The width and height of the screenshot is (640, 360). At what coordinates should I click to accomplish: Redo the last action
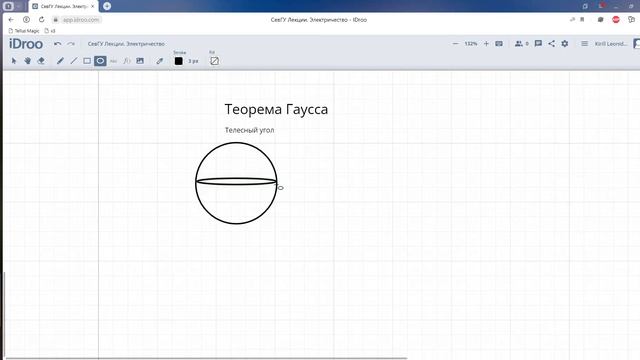[x=71, y=44]
